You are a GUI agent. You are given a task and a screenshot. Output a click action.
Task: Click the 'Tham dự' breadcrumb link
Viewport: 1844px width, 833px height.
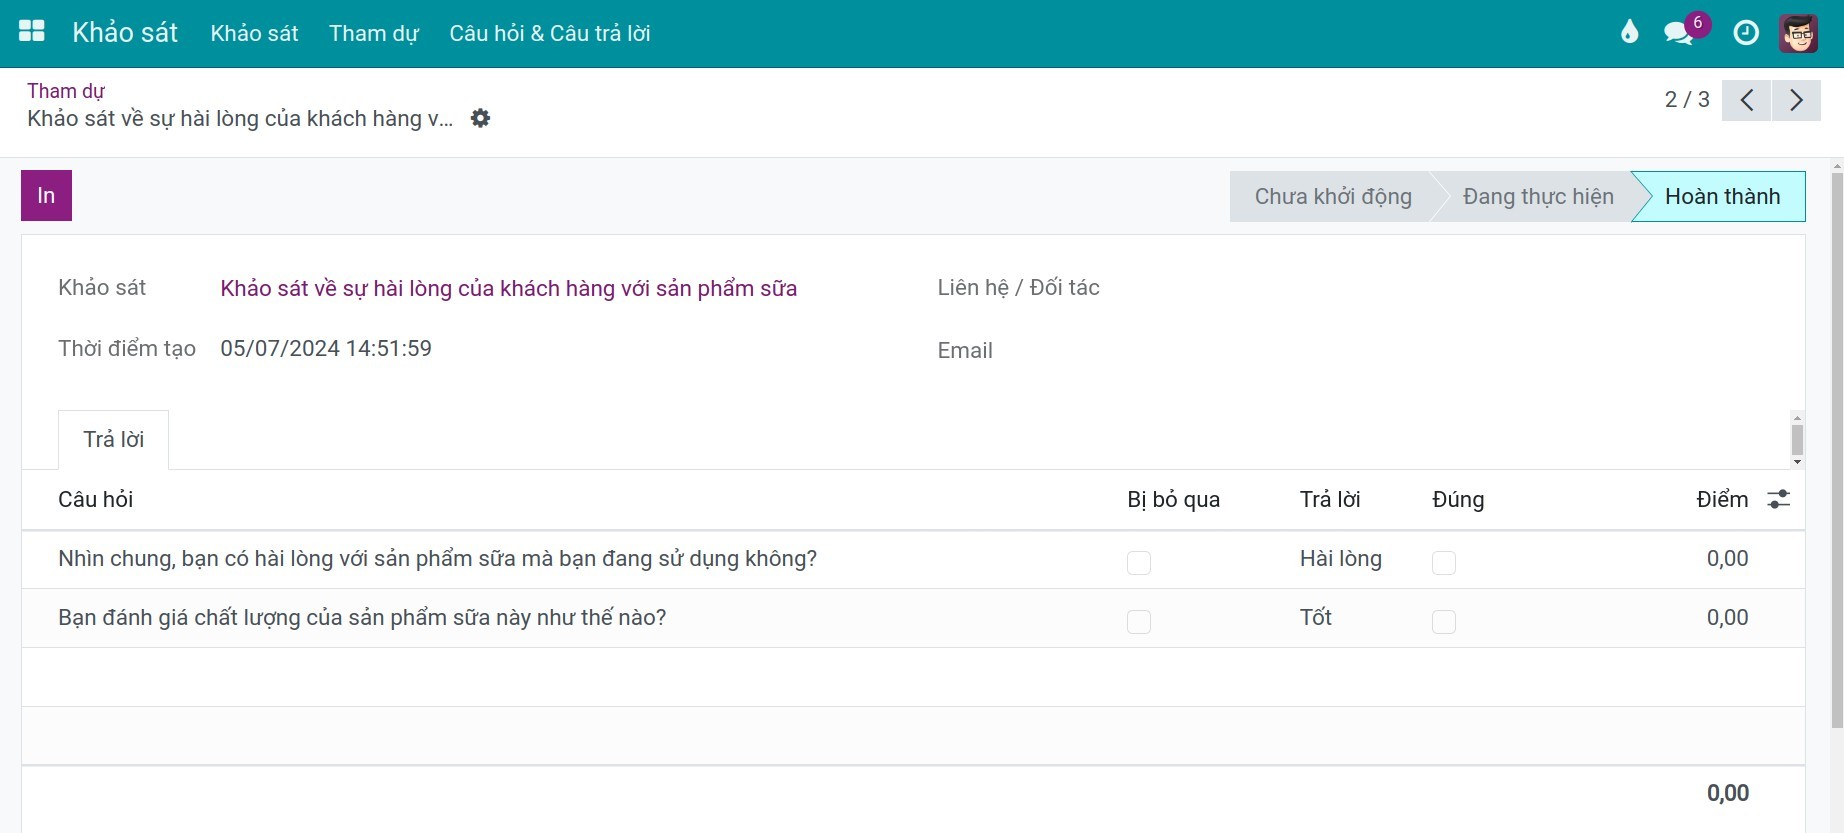pyautogui.click(x=66, y=90)
